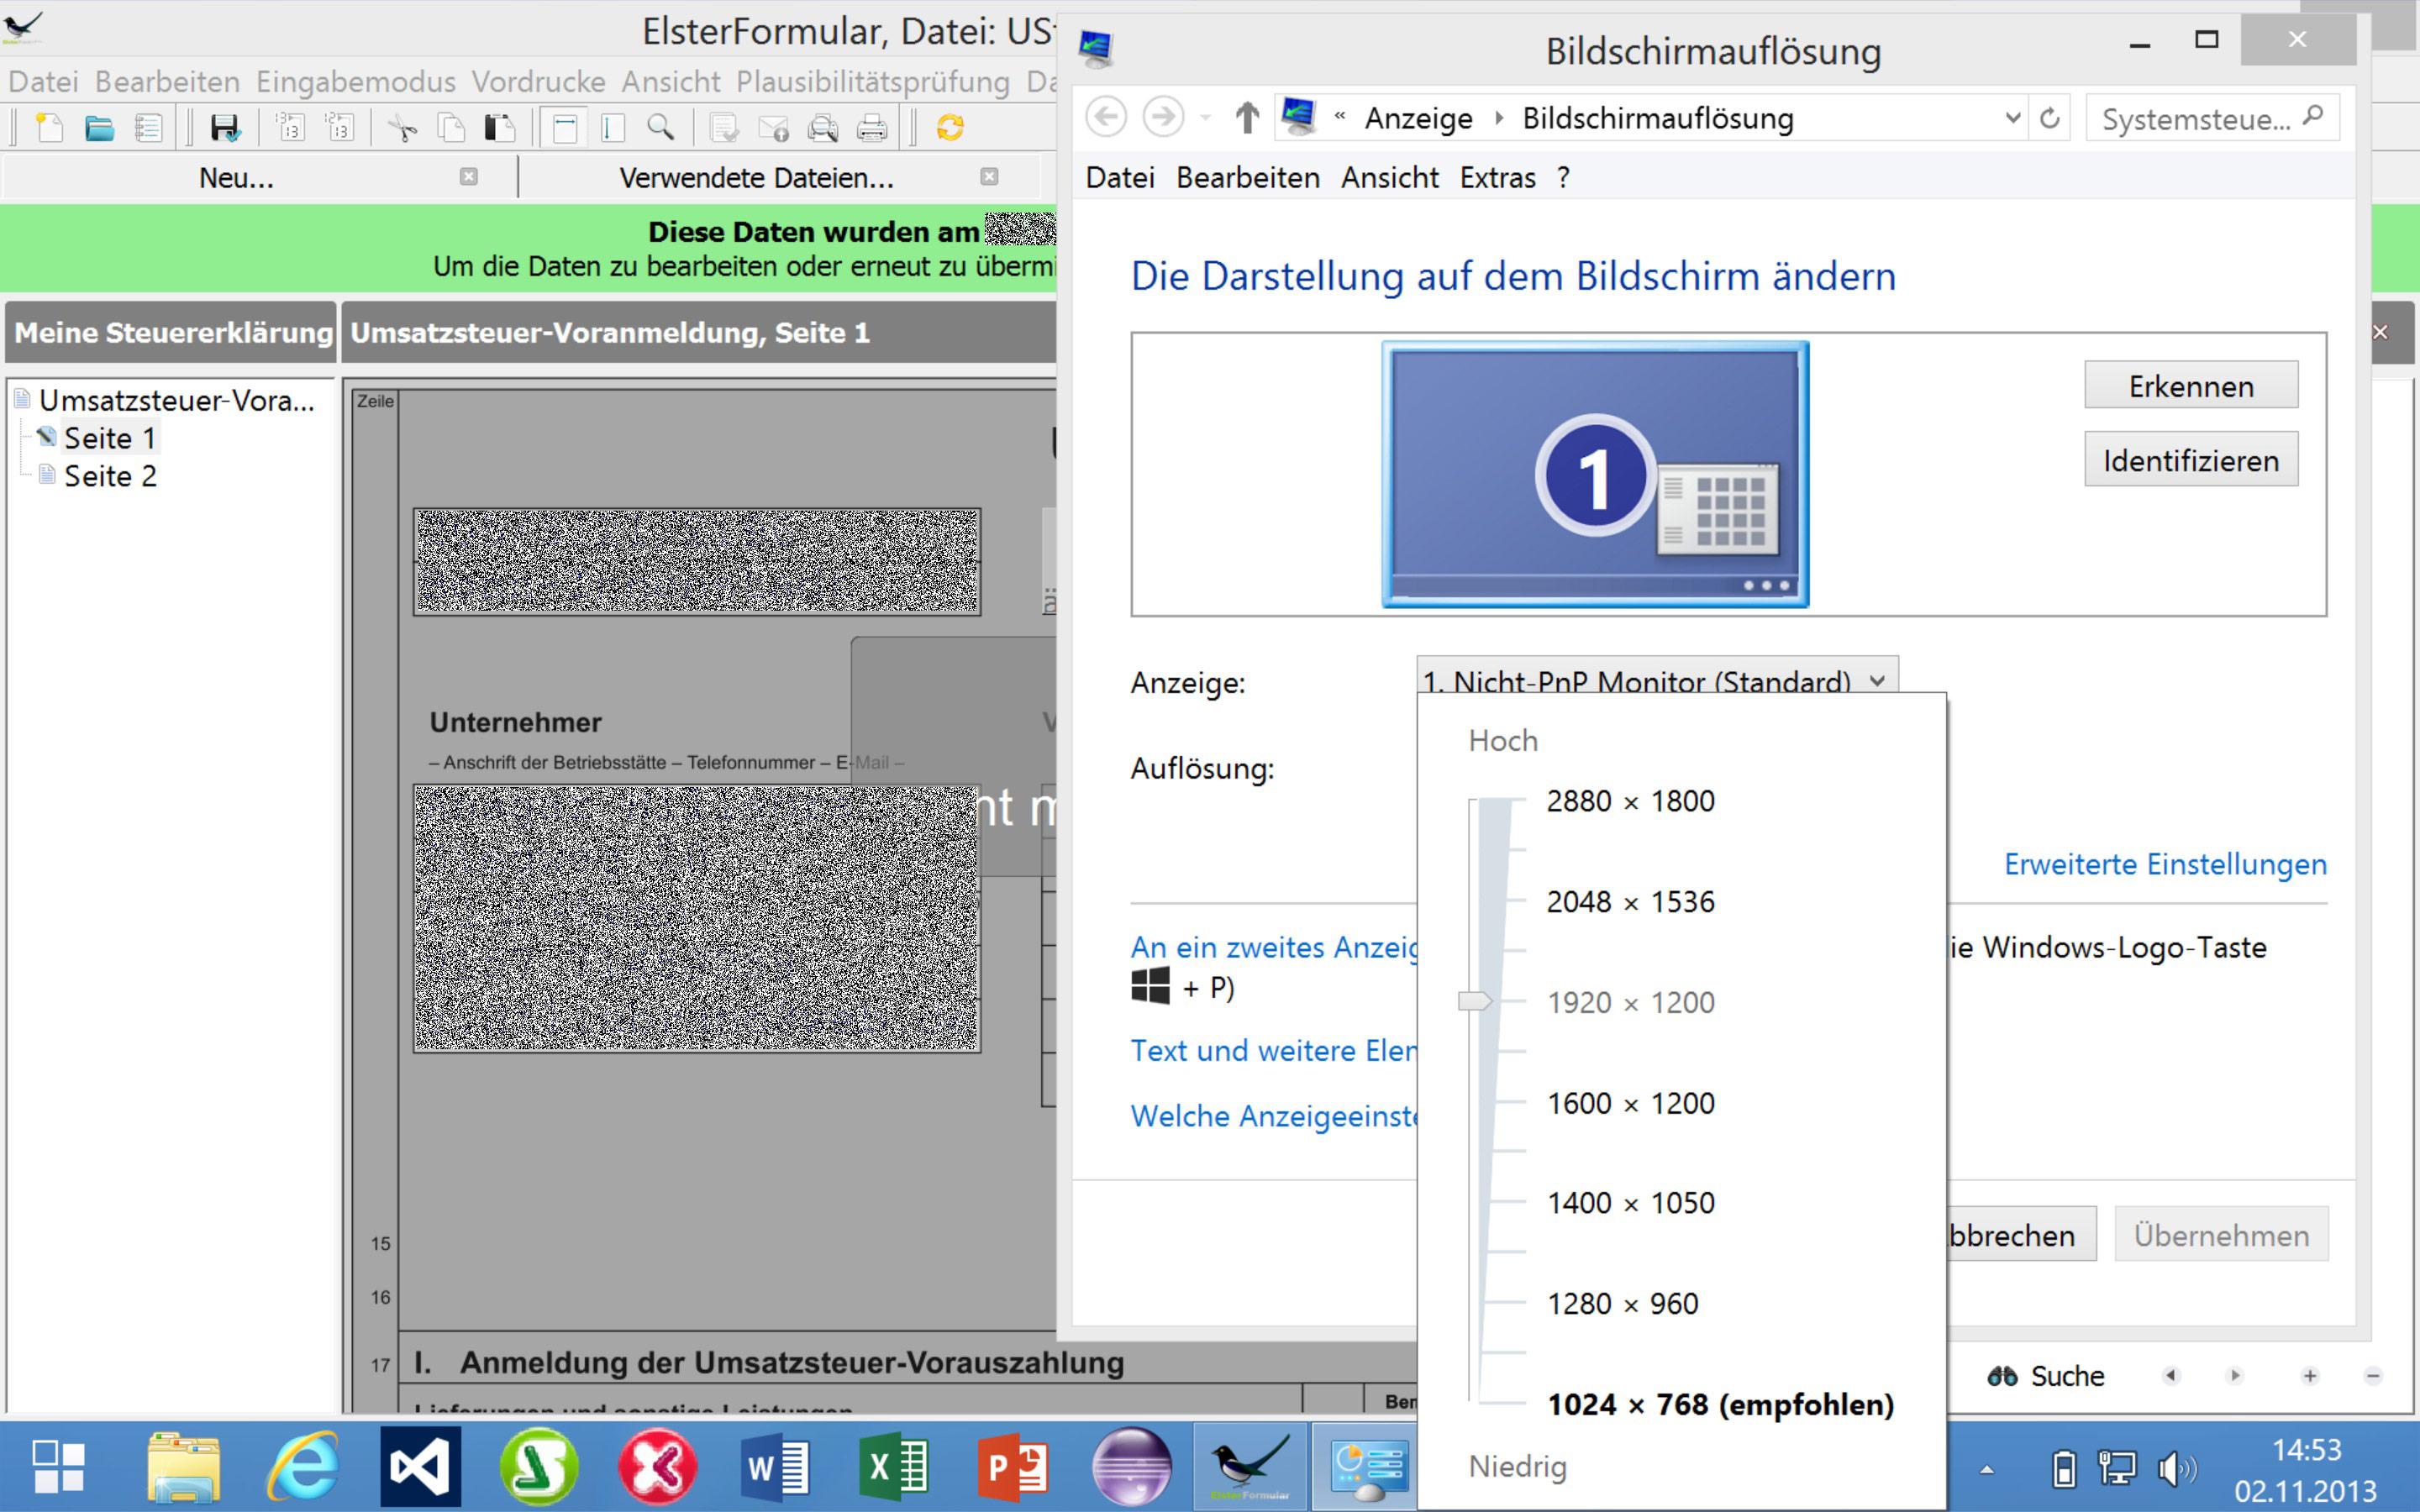
Task: Click the open folder toolbar icon
Action: [99, 128]
